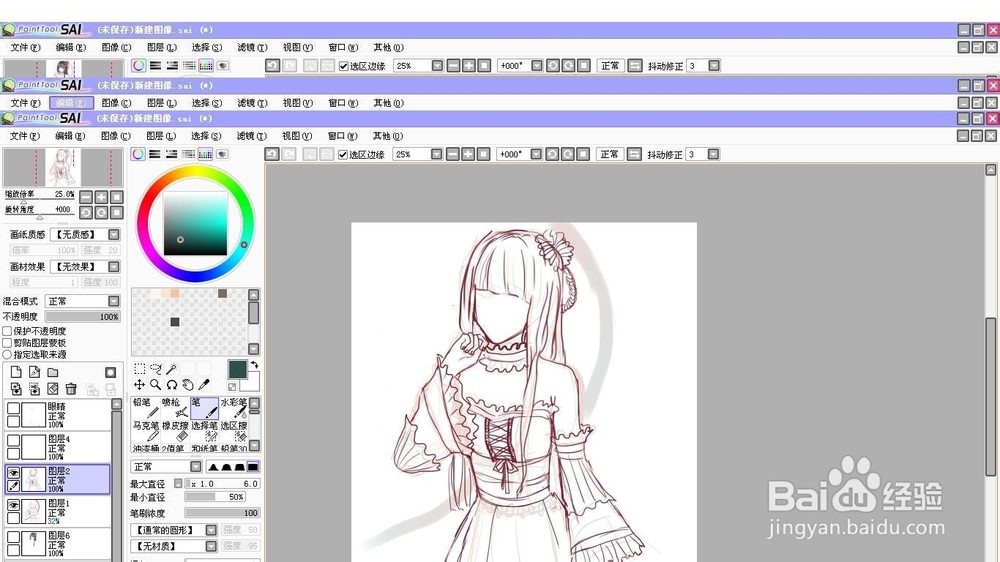Select the lasso selection tool
The width and height of the screenshot is (1000, 562).
pyautogui.click(x=156, y=369)
